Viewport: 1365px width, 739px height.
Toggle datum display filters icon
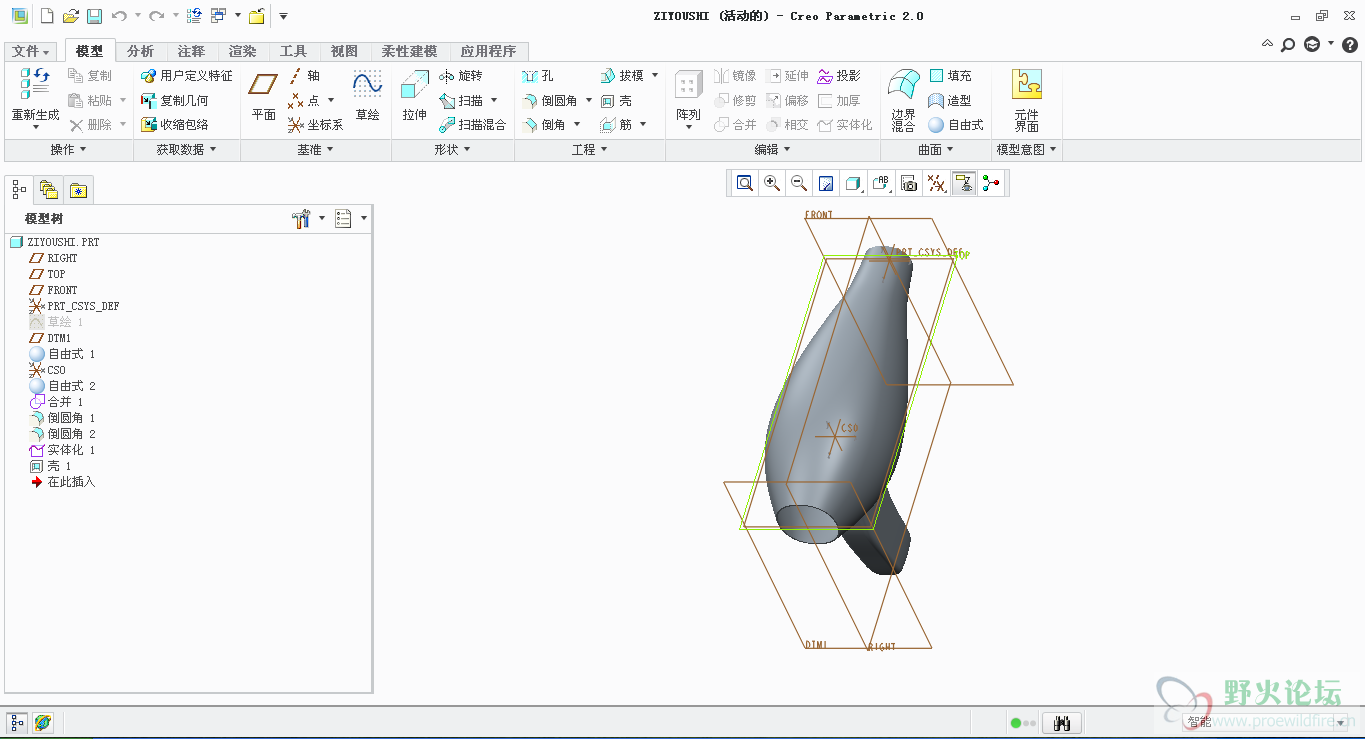936,183
